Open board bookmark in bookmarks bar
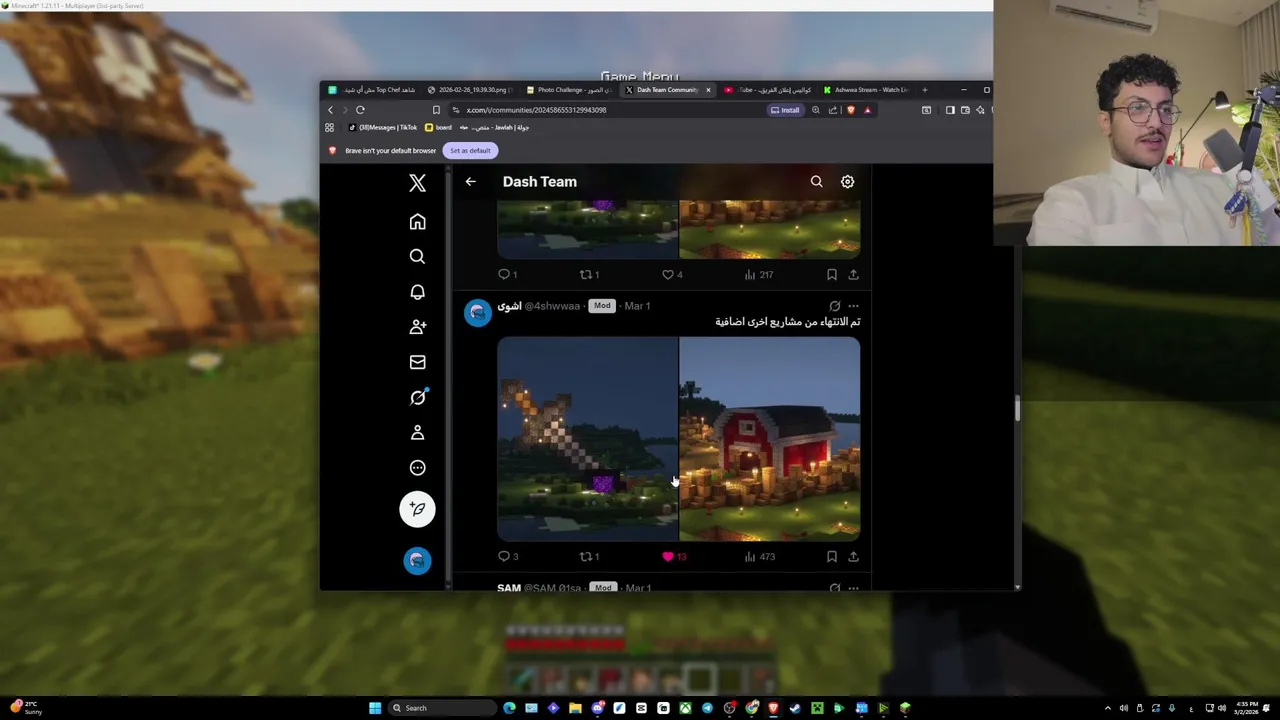 (x=439, y=128)
